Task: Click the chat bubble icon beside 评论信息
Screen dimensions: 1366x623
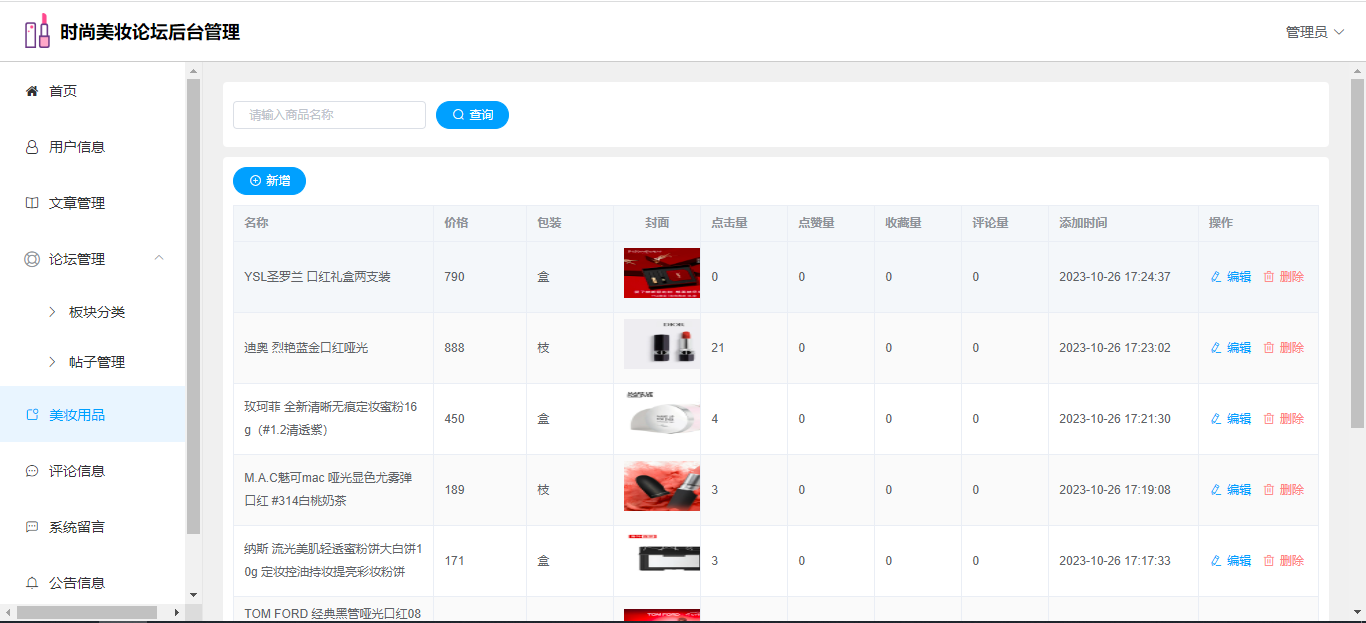Action: (32, 471)
